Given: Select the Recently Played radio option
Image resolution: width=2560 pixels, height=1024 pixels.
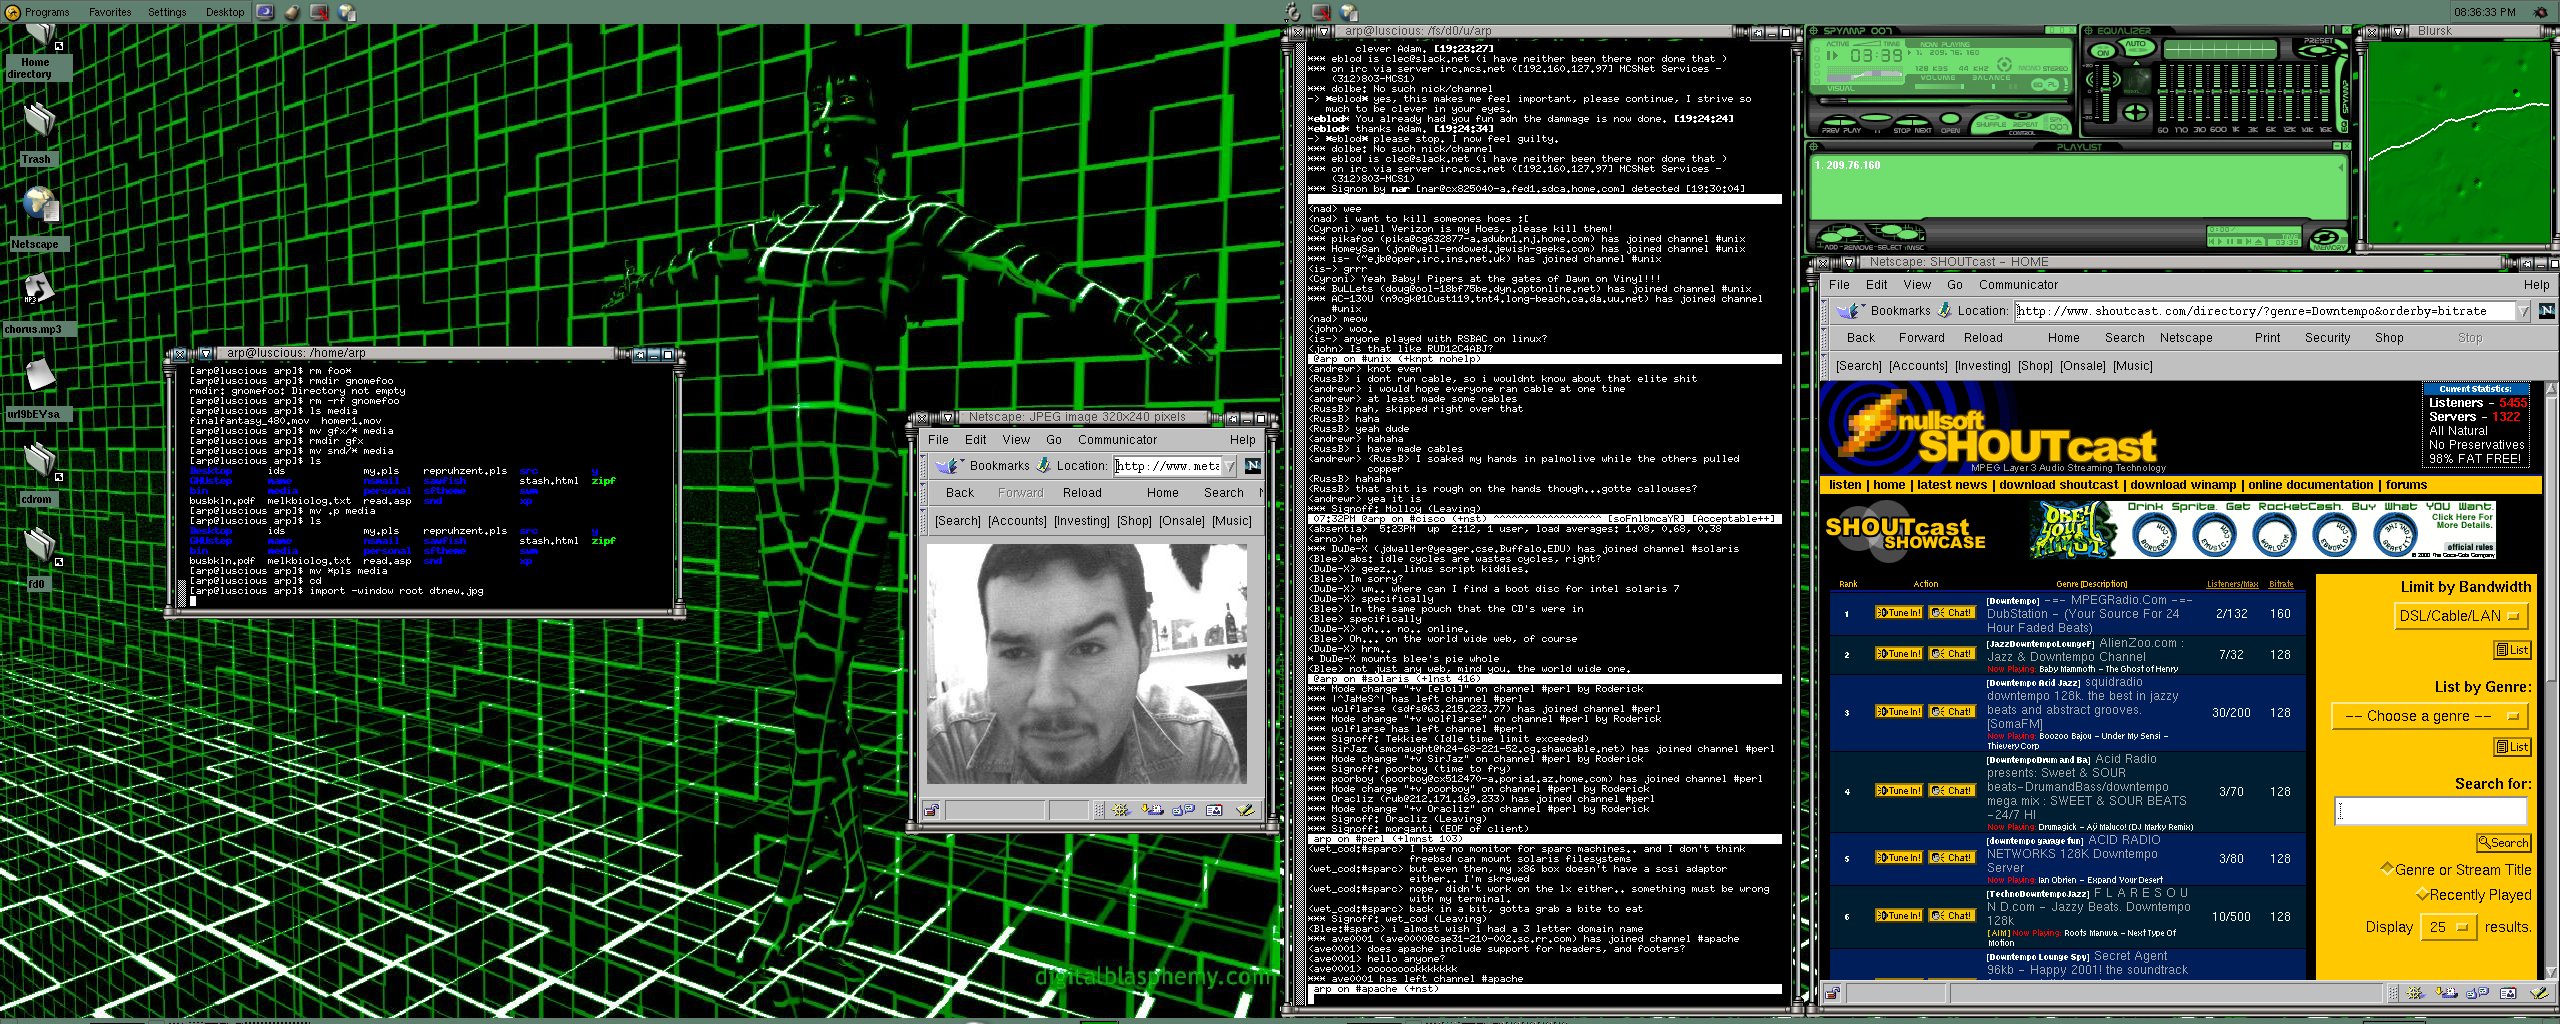Looking at the screenshot, I should click(x=2422, y=894).
